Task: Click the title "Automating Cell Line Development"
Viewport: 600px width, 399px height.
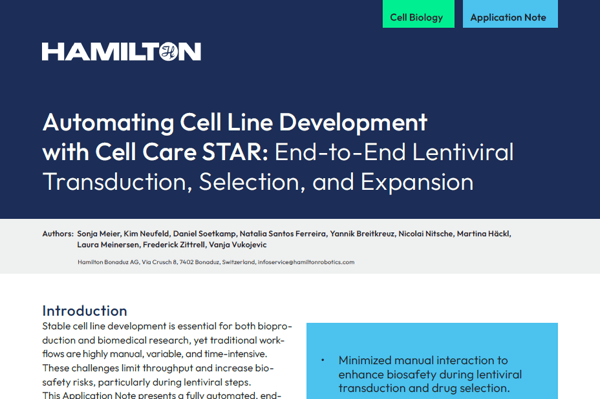Action: pyautogui.click(x=235, y=122)
